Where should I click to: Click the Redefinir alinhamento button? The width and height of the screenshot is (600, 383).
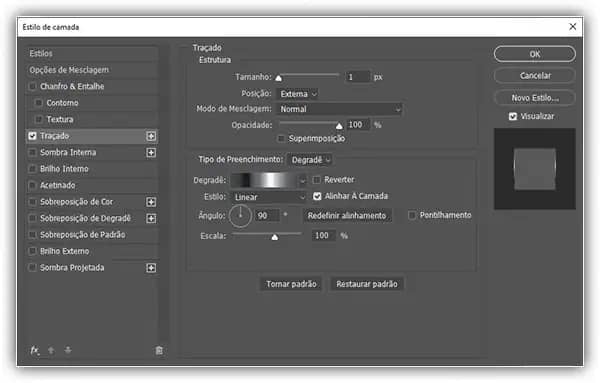click(347, 216)
